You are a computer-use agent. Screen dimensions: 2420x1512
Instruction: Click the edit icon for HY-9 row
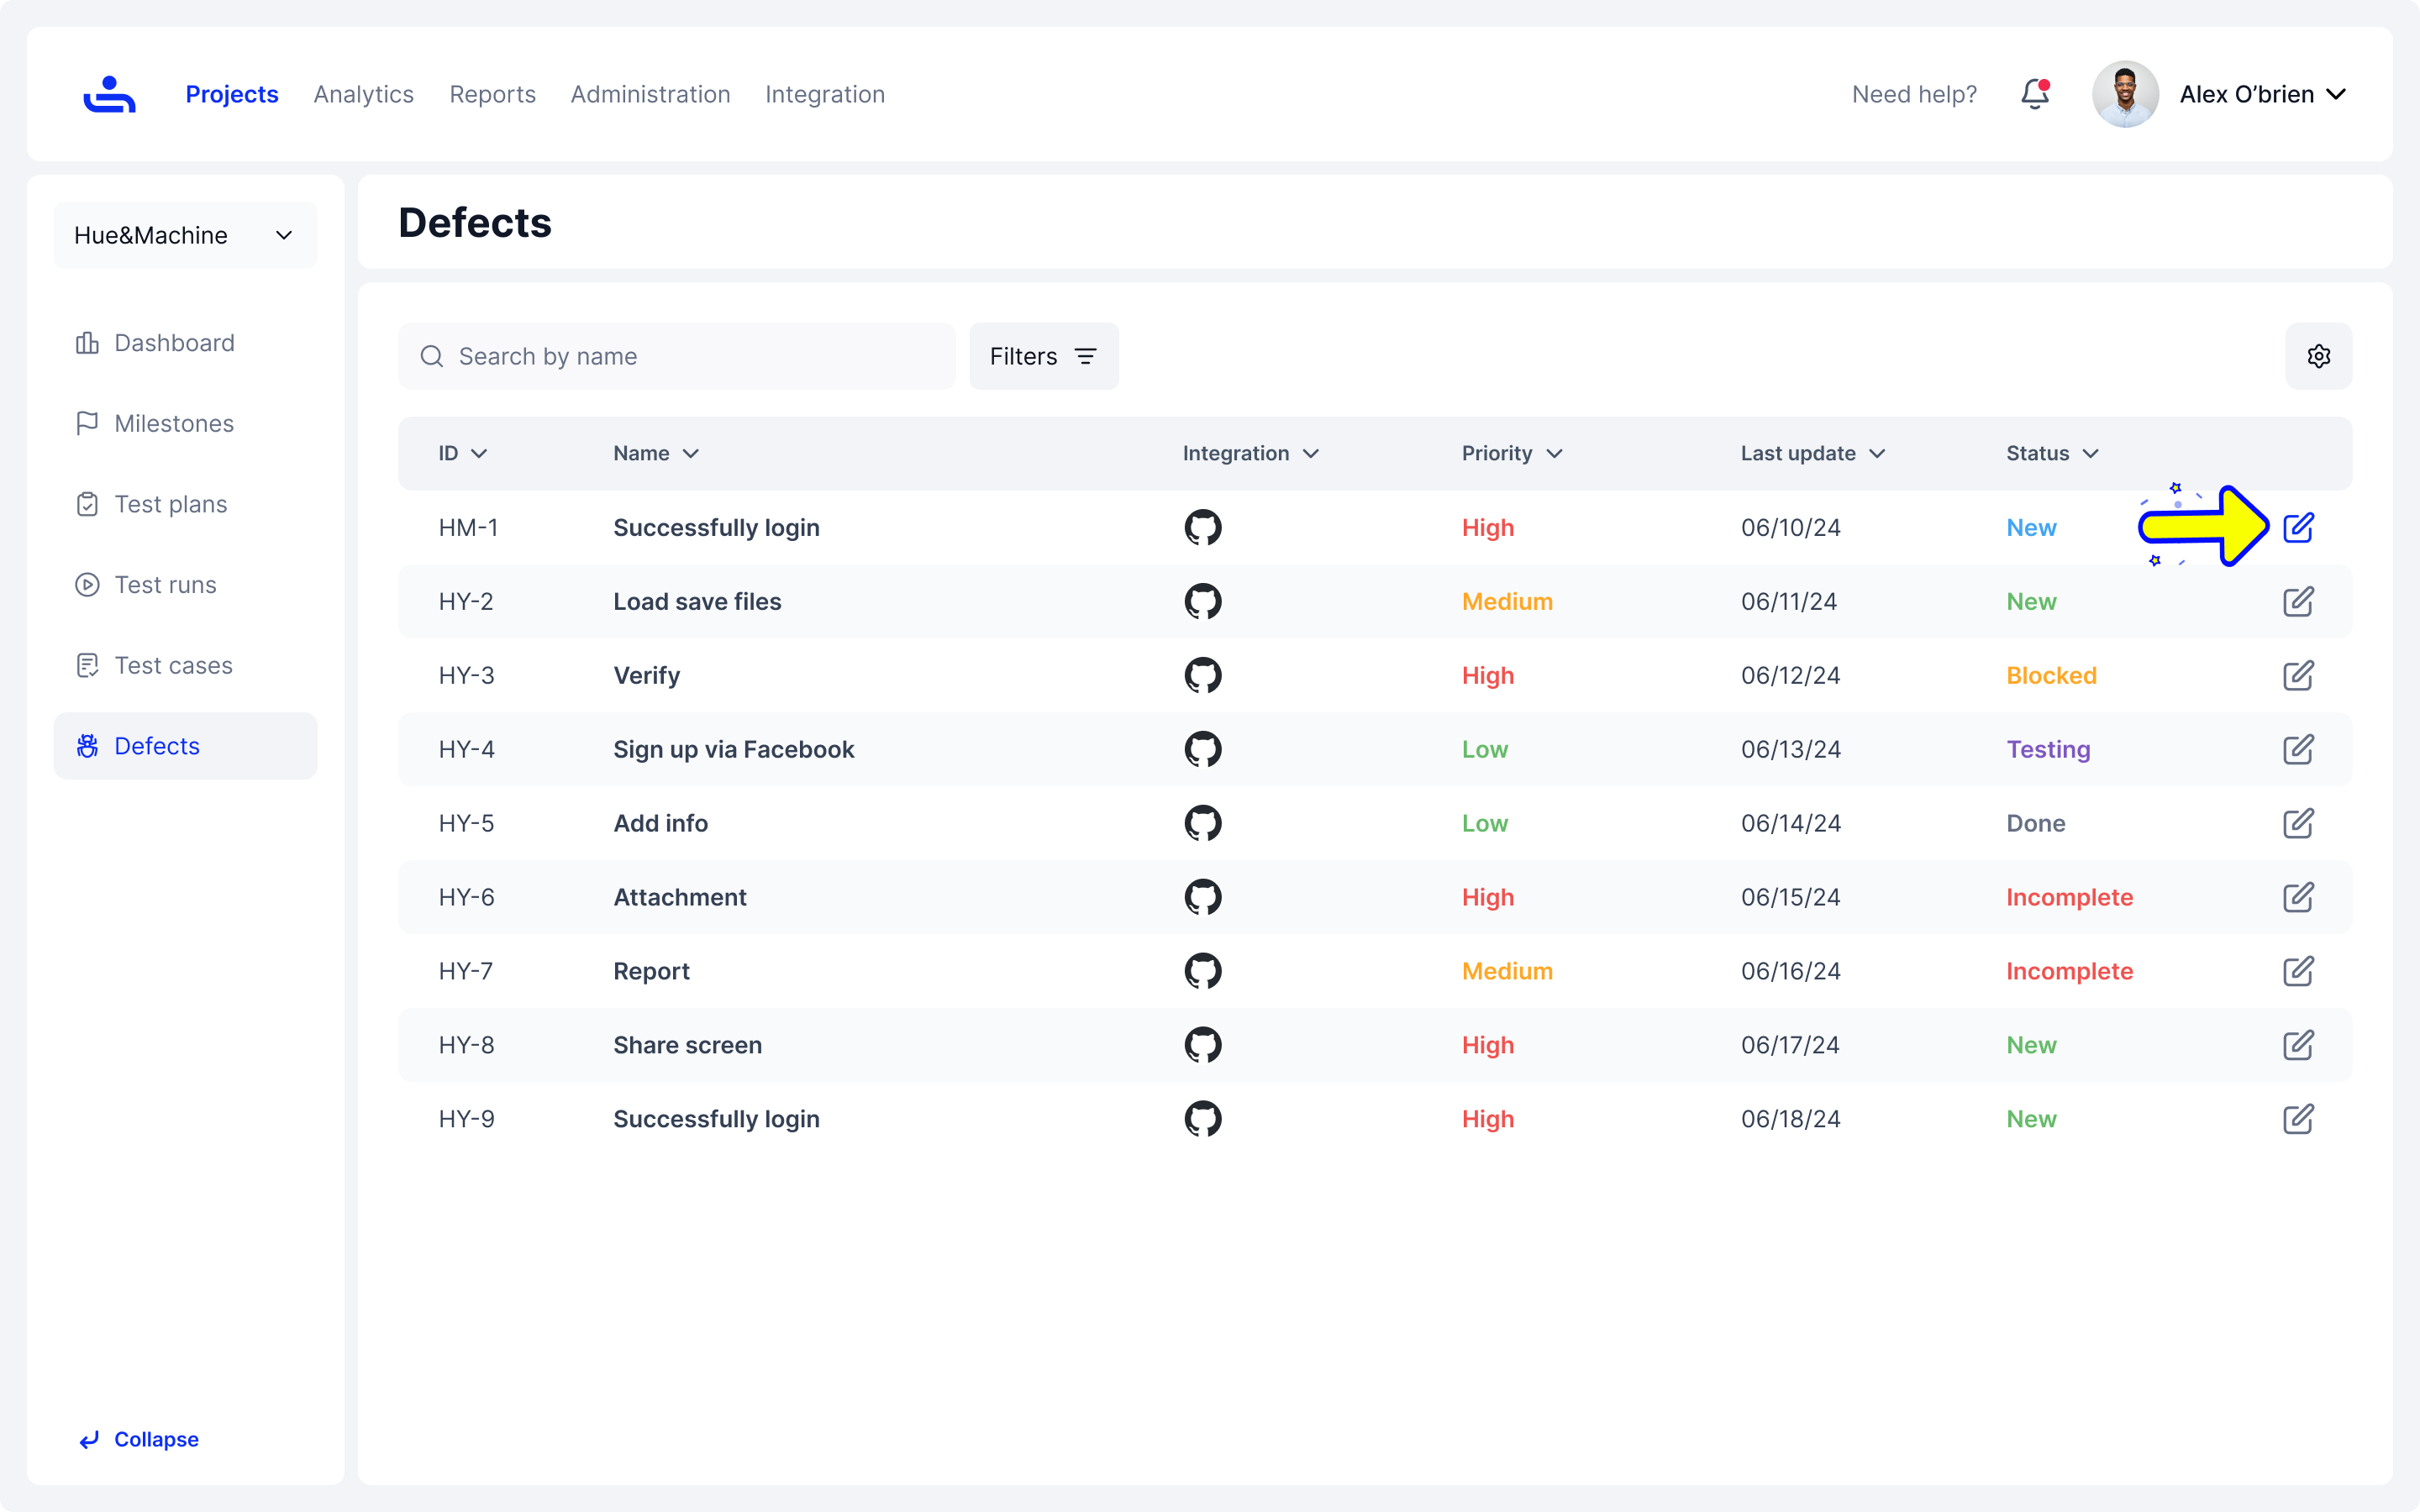[x=2297, y=1119]
